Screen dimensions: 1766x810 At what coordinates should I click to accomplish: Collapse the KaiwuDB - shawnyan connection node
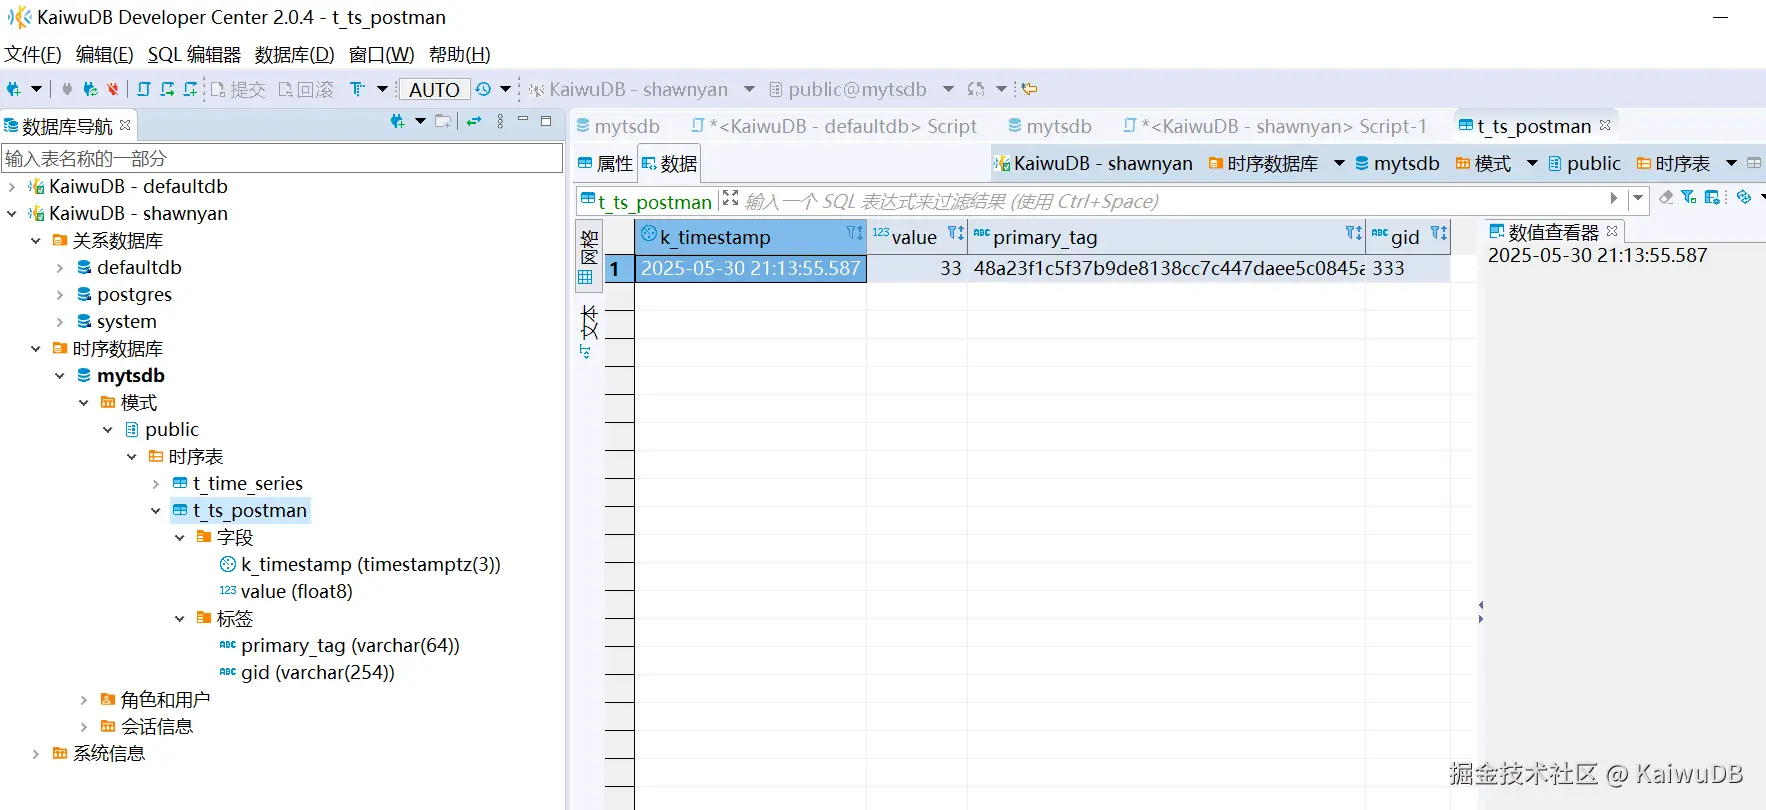pos(11,213)
